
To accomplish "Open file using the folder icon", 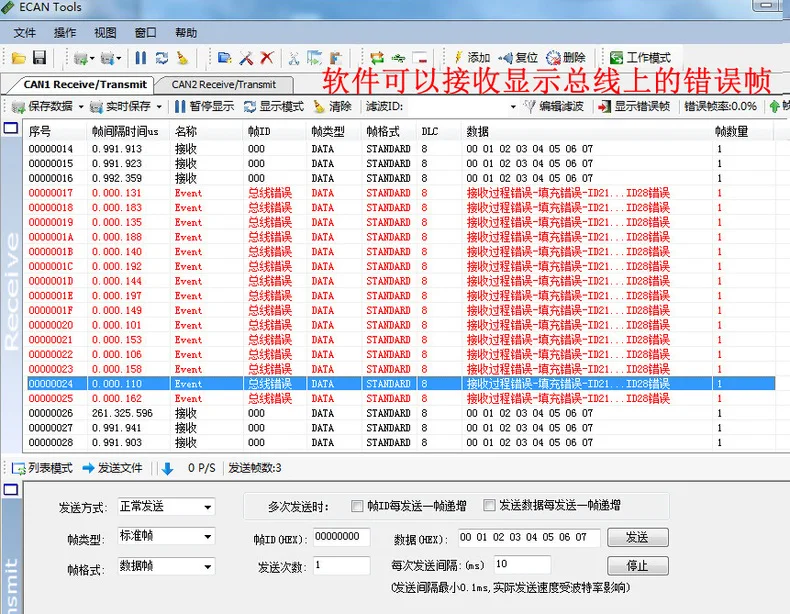I will 19,58.
